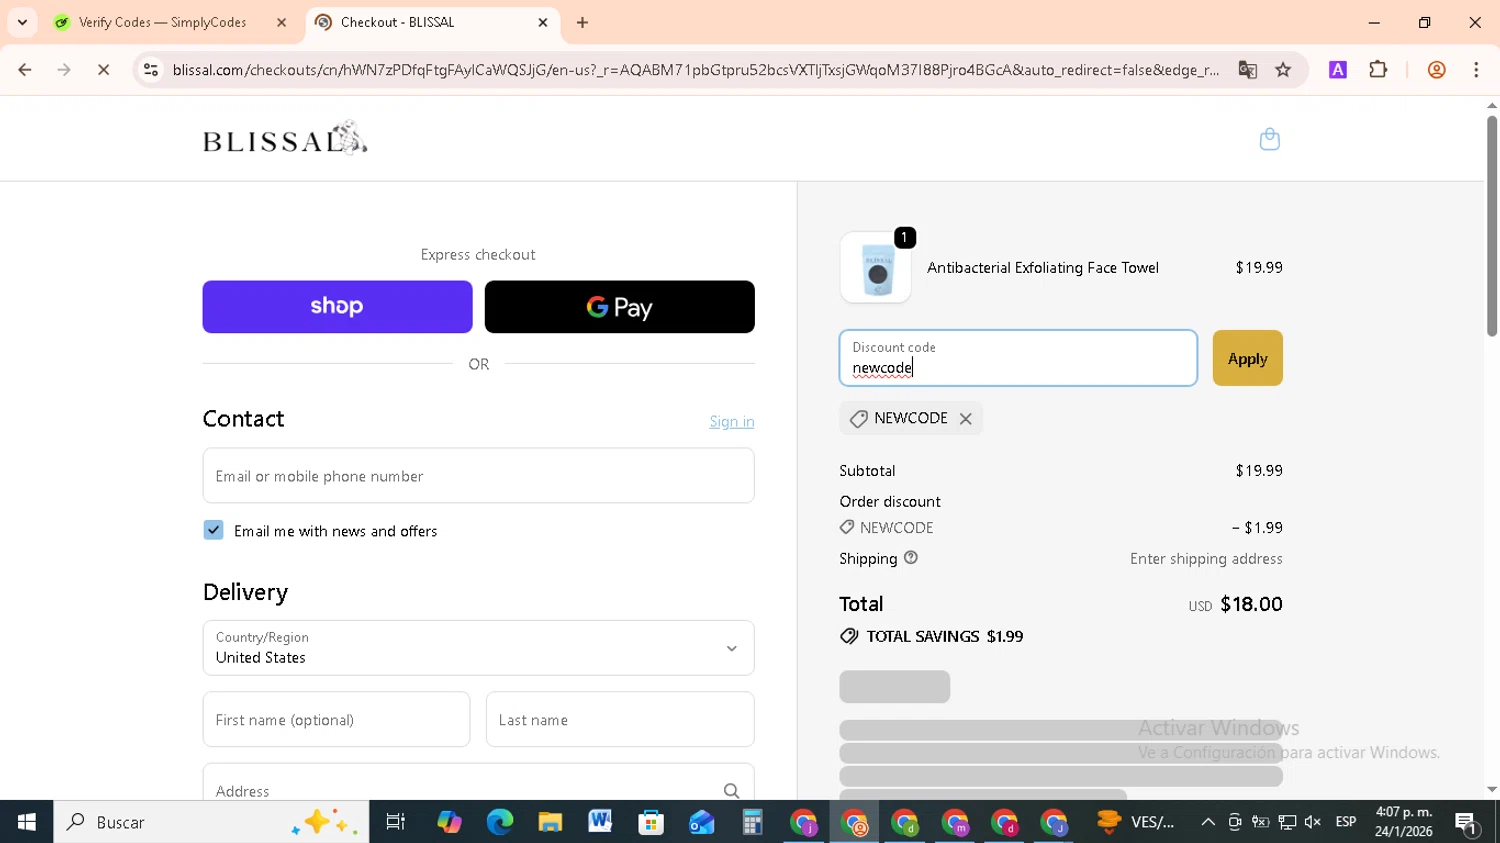
Task: Close the Checkout - BLISSAL tab
Action: tap(543, 22)
